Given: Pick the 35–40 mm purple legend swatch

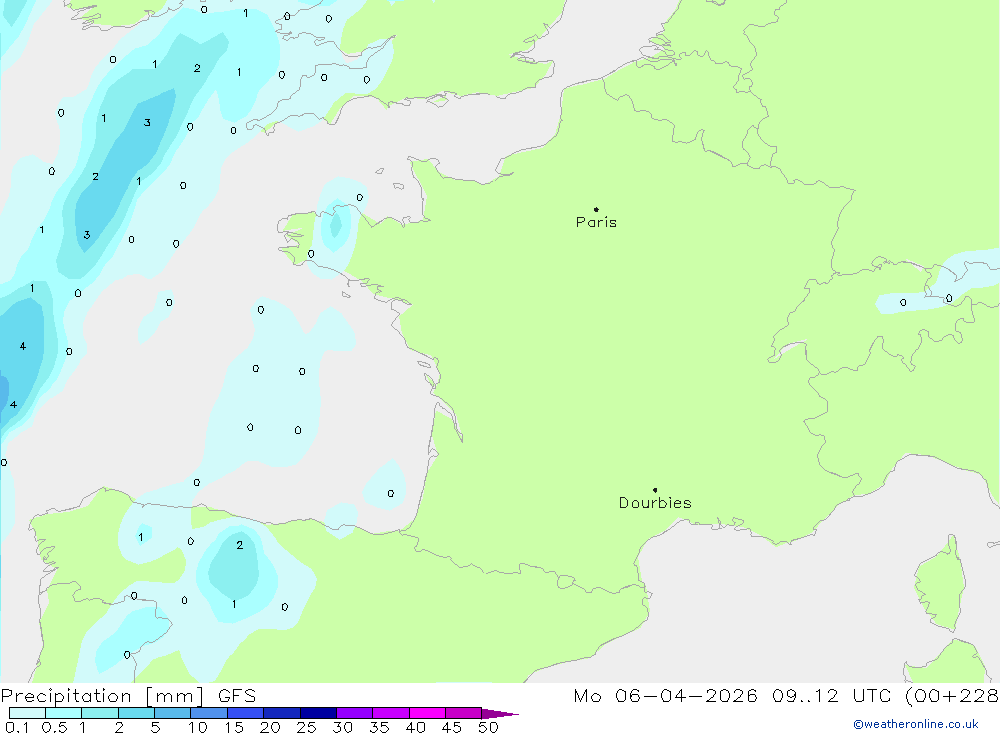Looking at the screenshot, I should [391, 713].
